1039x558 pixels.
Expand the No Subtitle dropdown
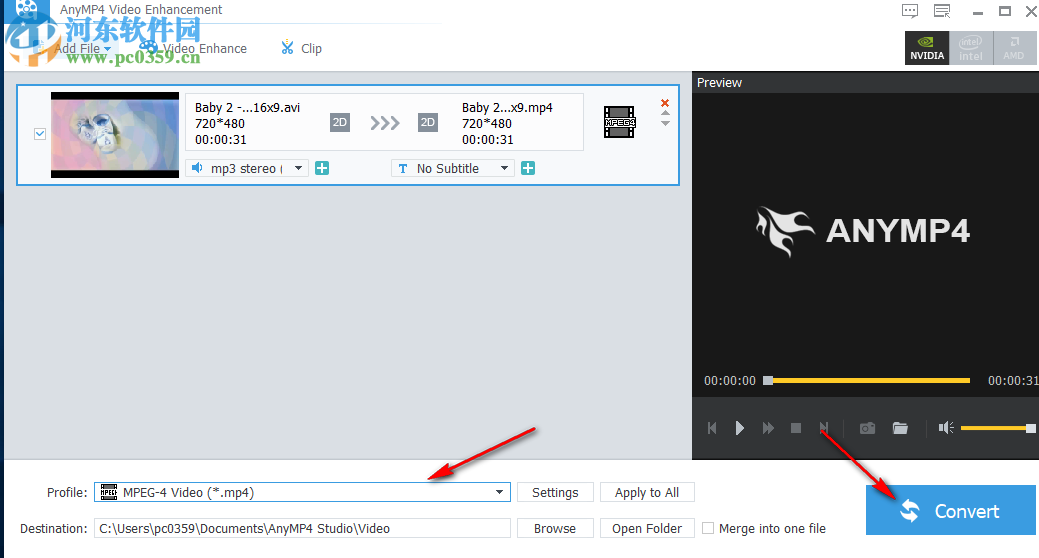click(504, 168)
